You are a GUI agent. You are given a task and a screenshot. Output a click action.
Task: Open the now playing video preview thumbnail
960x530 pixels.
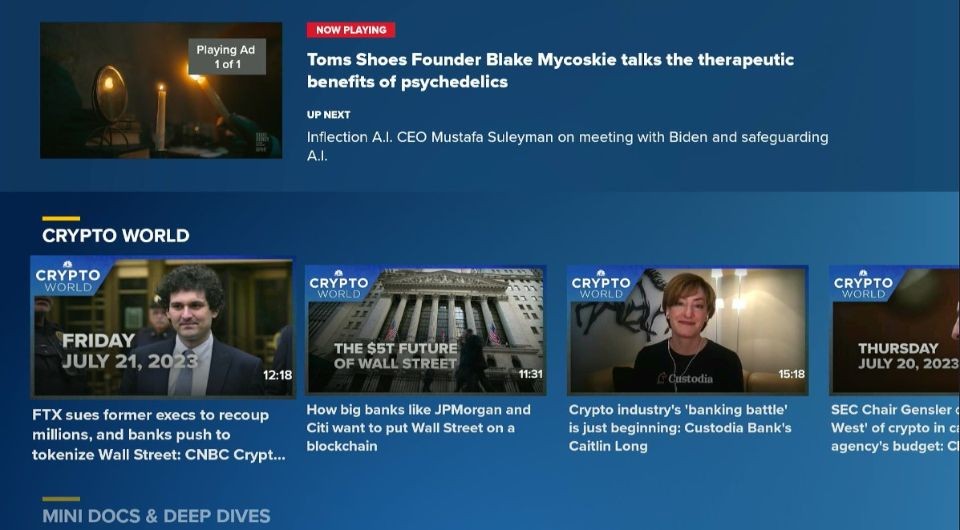[x=161, y=91]
